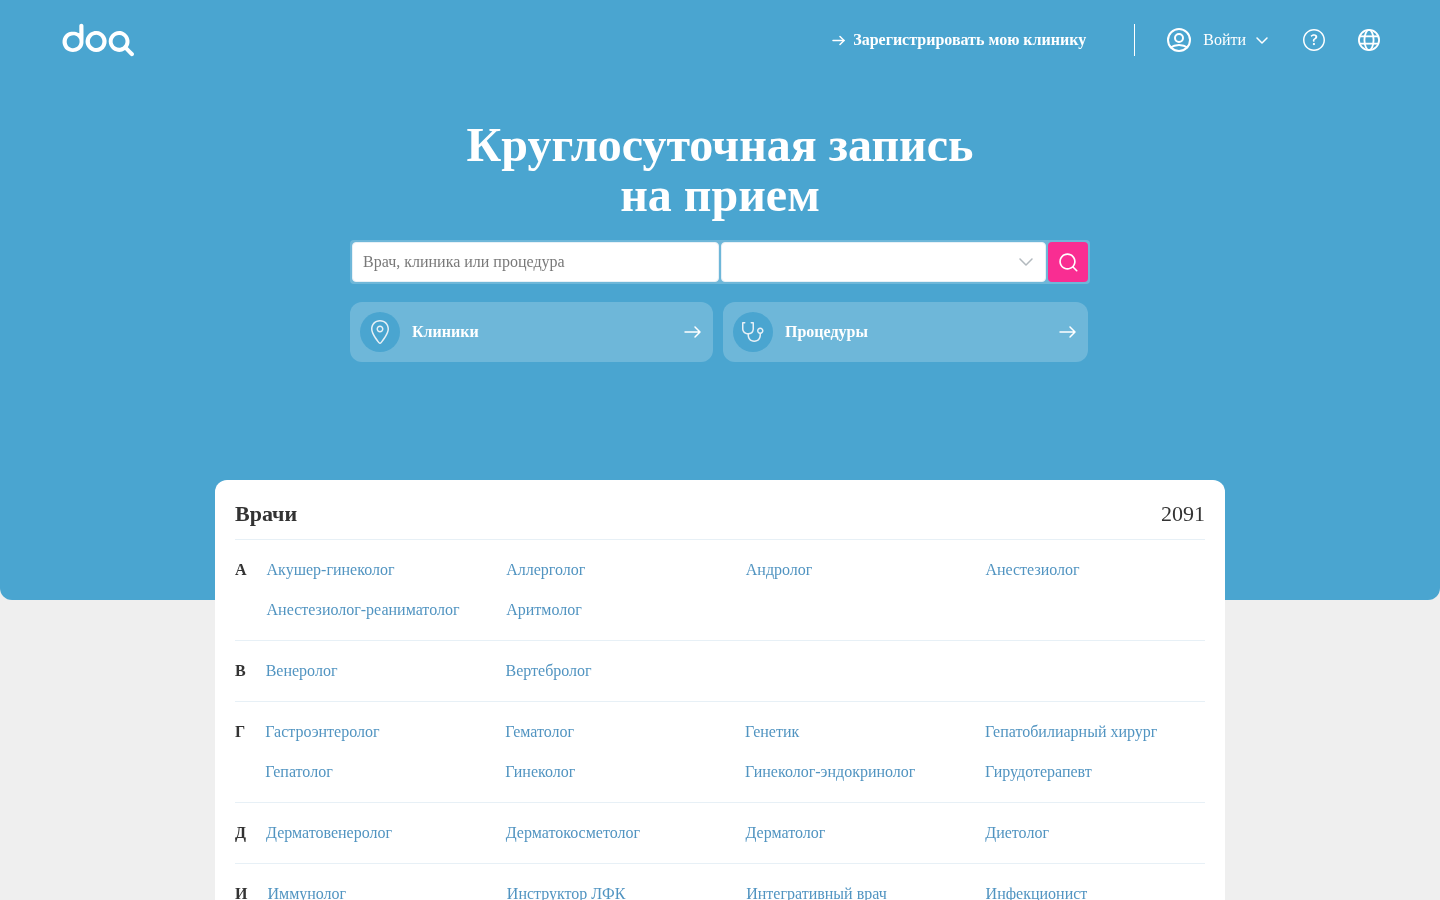Choose Генетик from the list

(x=772, y=732)
